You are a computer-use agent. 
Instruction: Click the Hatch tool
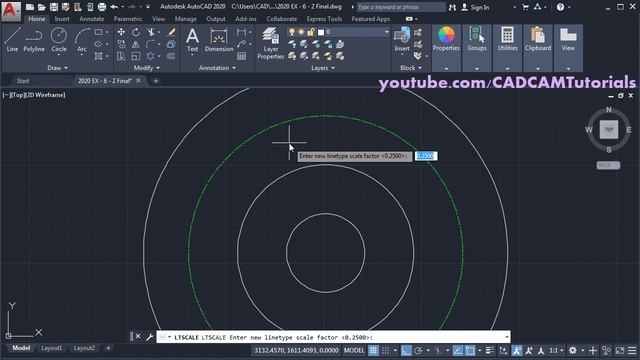point(98,56)
